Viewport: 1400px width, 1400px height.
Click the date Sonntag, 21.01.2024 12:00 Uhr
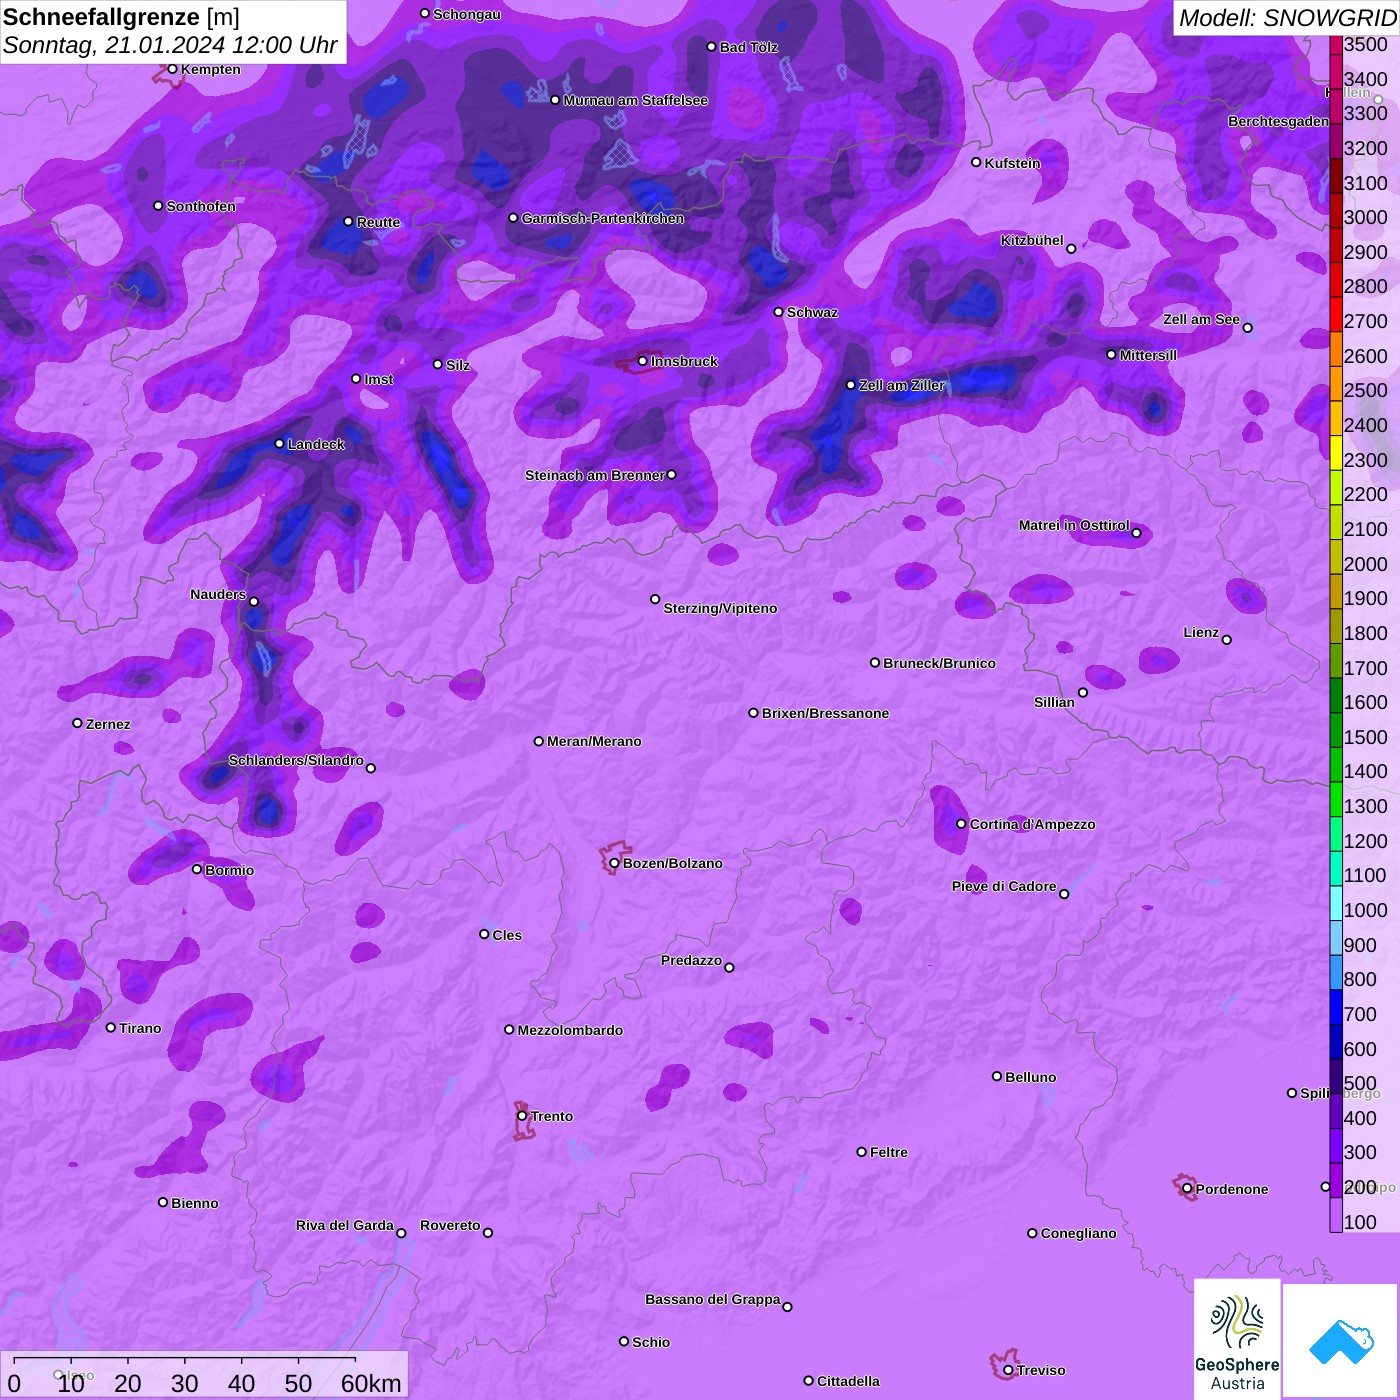click(x=170, y=45)
